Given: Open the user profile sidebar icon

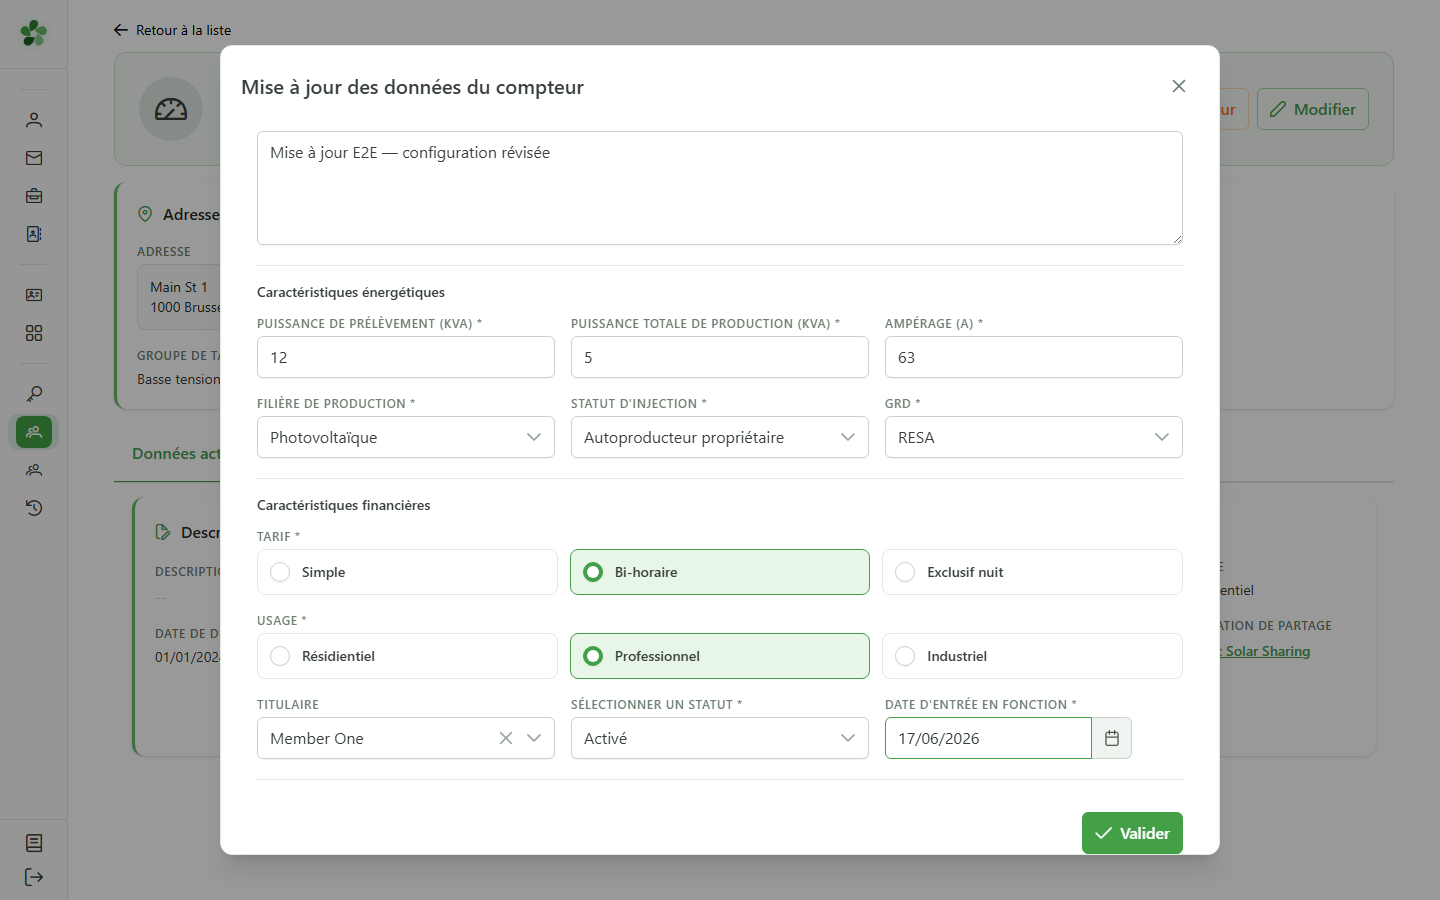Looking at the screenshot, I should (34, 120).
